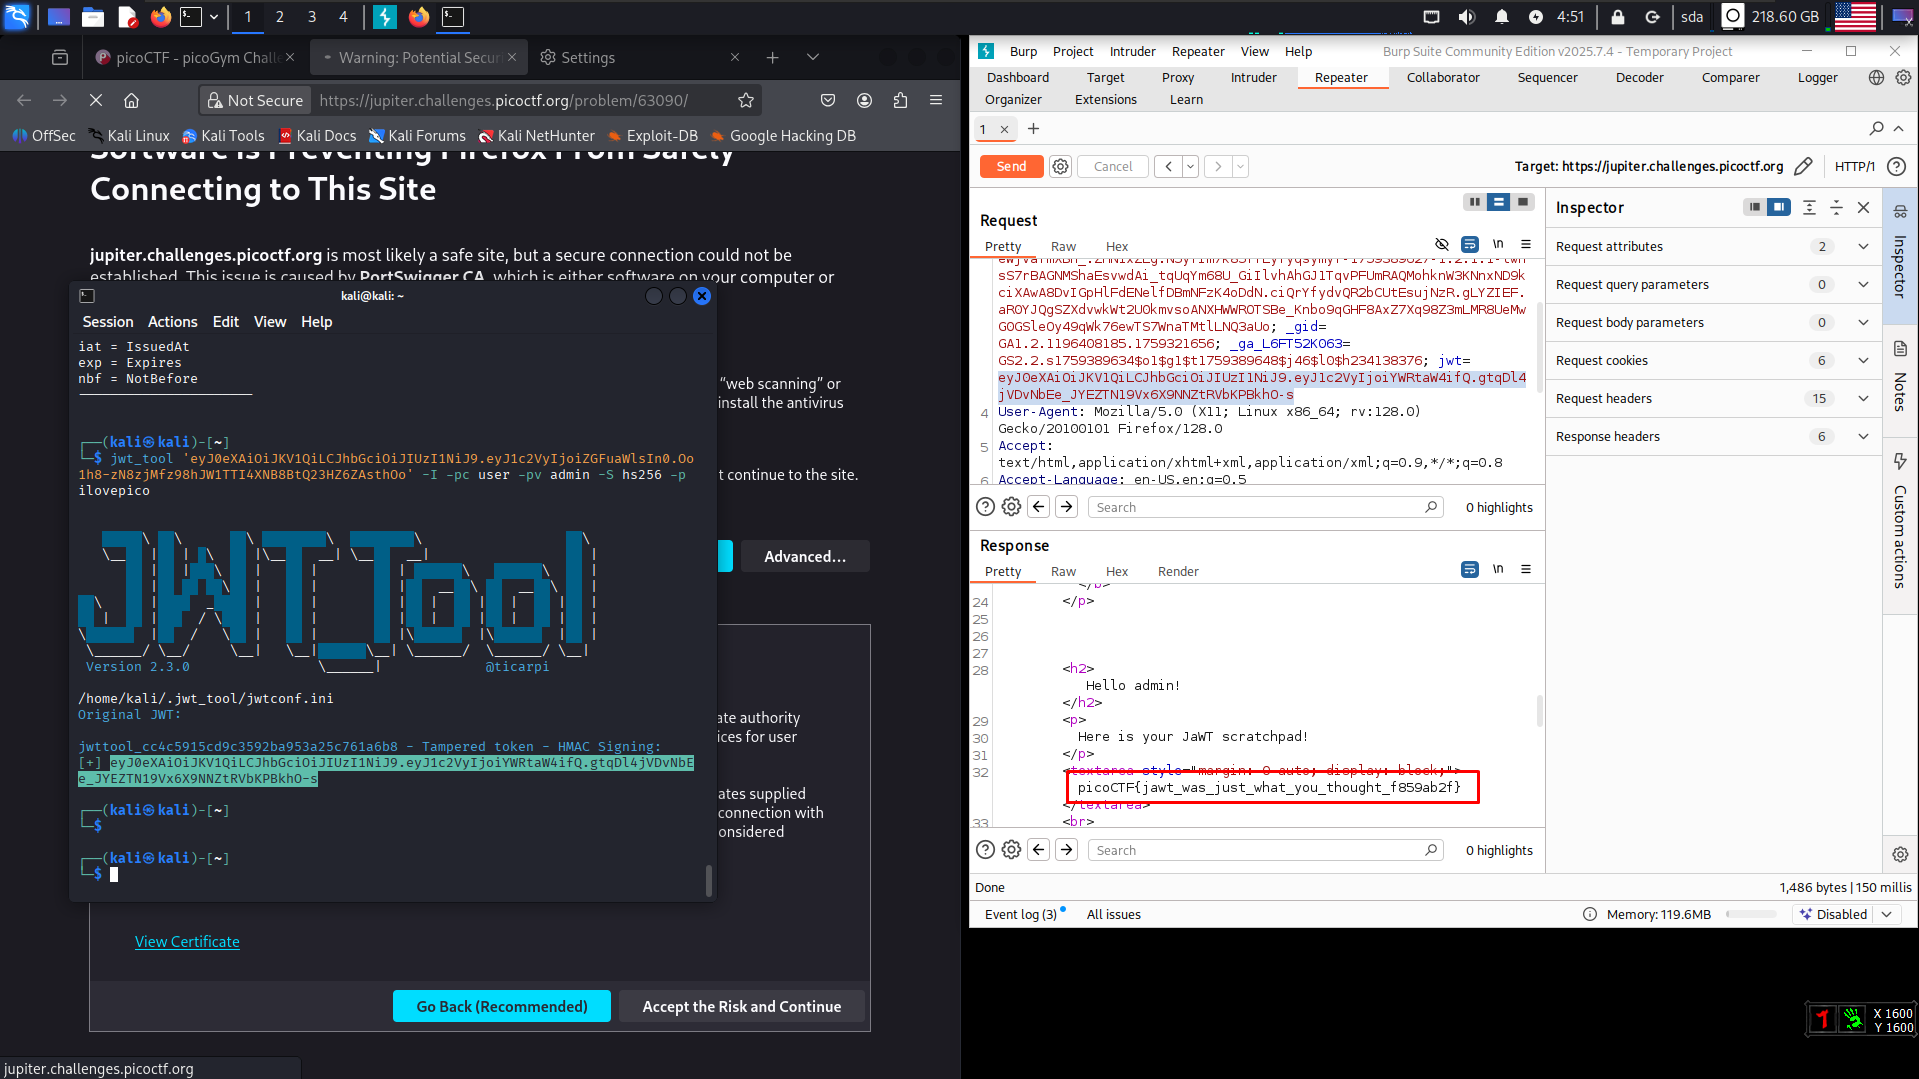Open the history back dropdown arrow next to Cancel

click(1190, 167)
